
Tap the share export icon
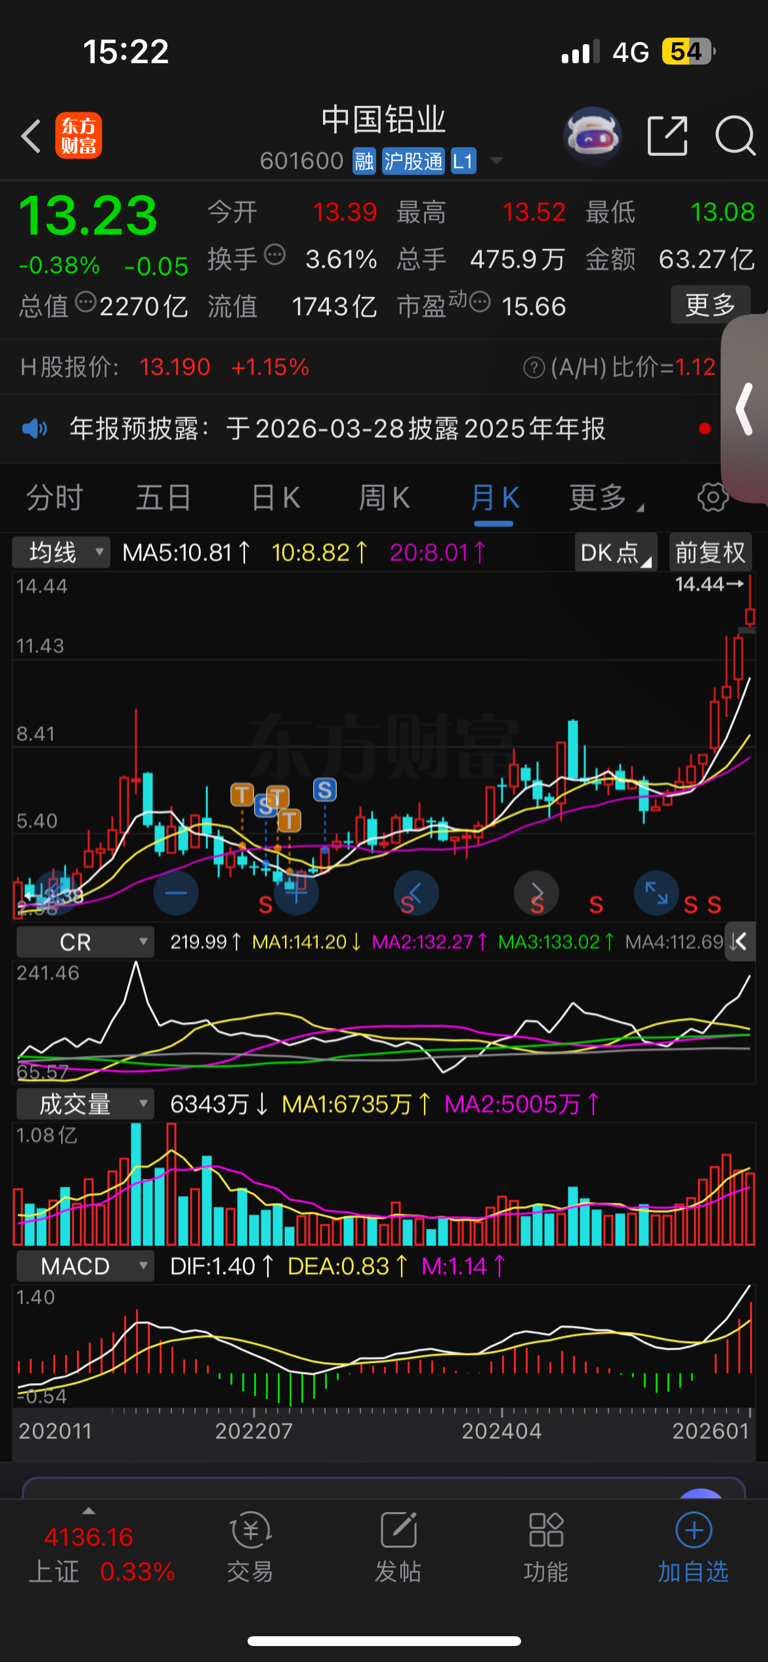coord(667,136)
